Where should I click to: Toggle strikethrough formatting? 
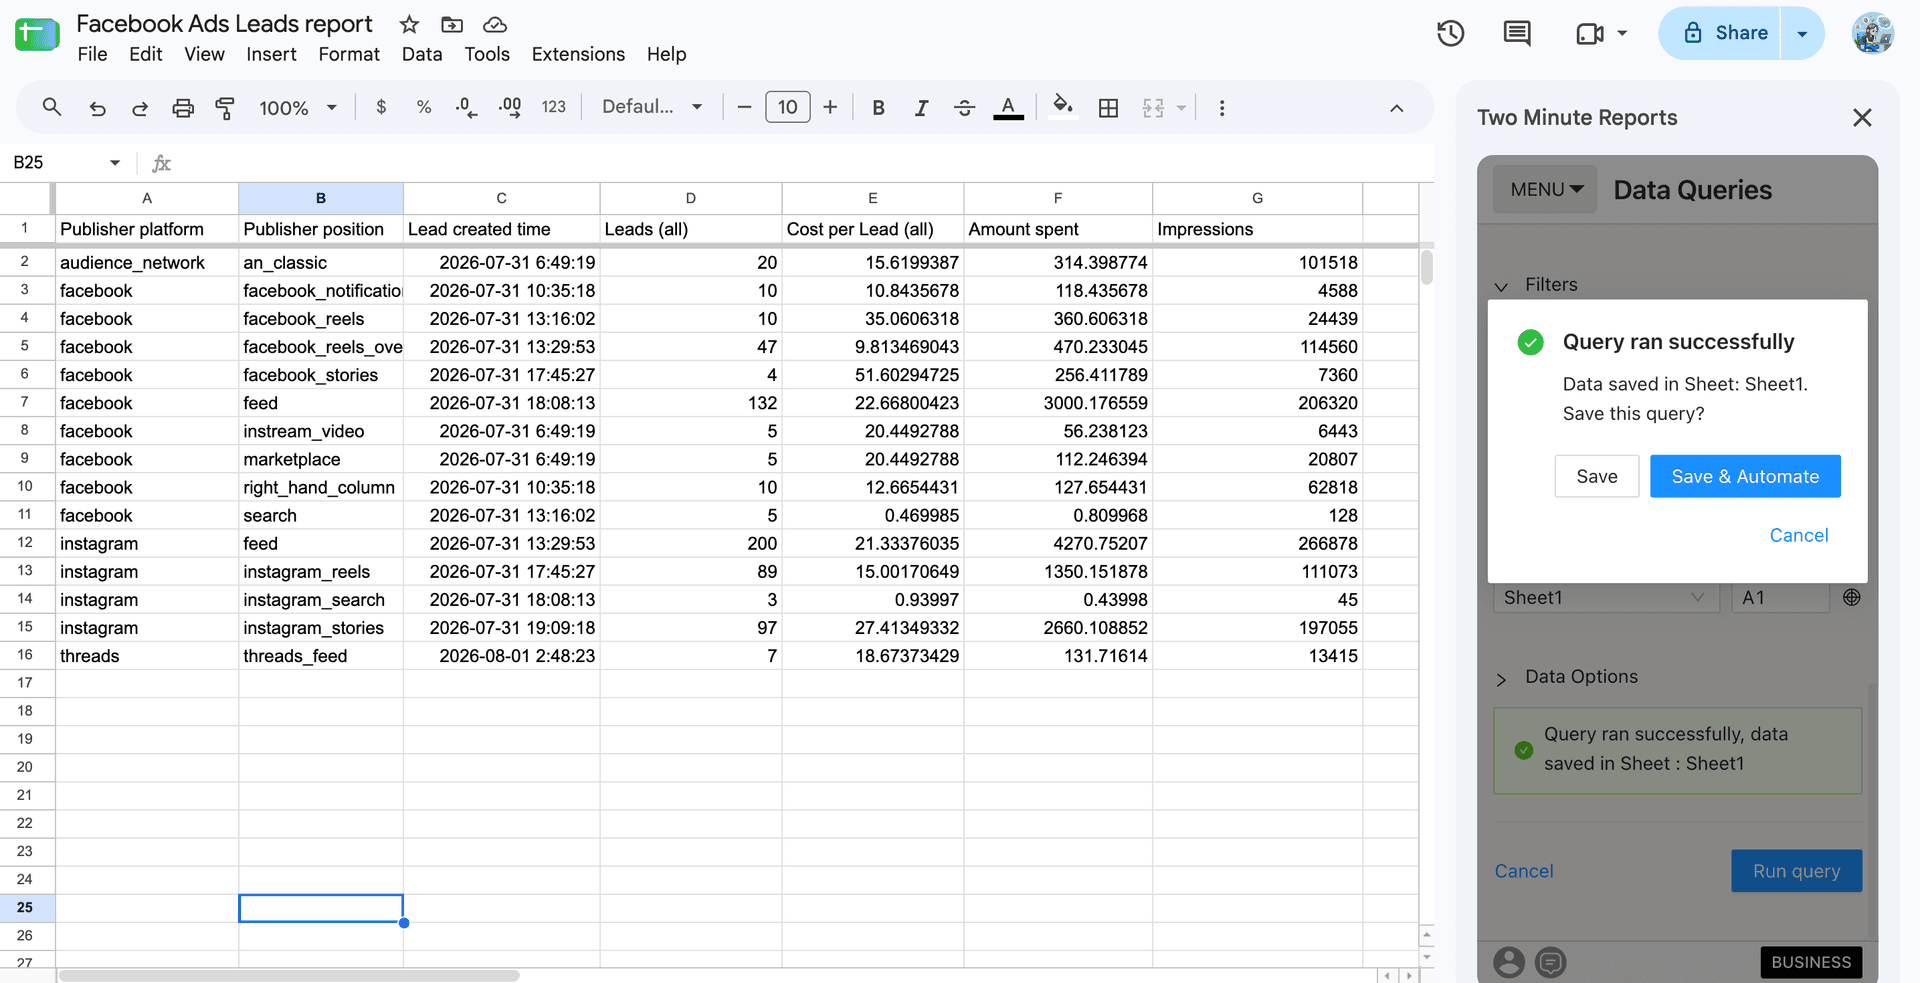click(x=964, y=108)
